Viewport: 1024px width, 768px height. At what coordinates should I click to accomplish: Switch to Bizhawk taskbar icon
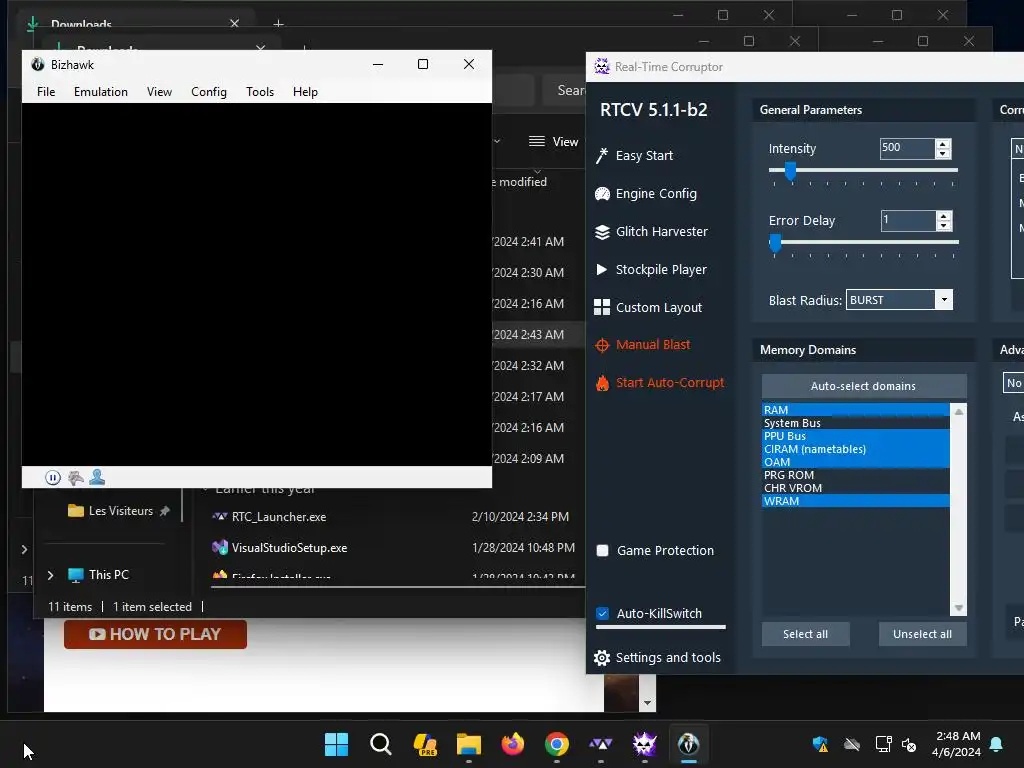click(689, 744)
